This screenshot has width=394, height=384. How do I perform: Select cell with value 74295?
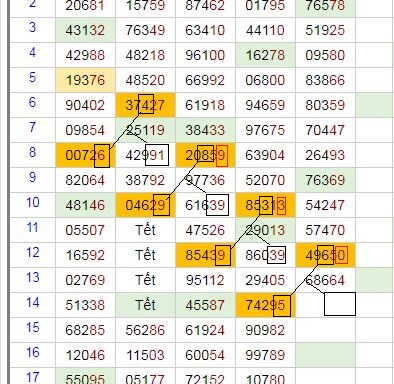coord(265,305)
